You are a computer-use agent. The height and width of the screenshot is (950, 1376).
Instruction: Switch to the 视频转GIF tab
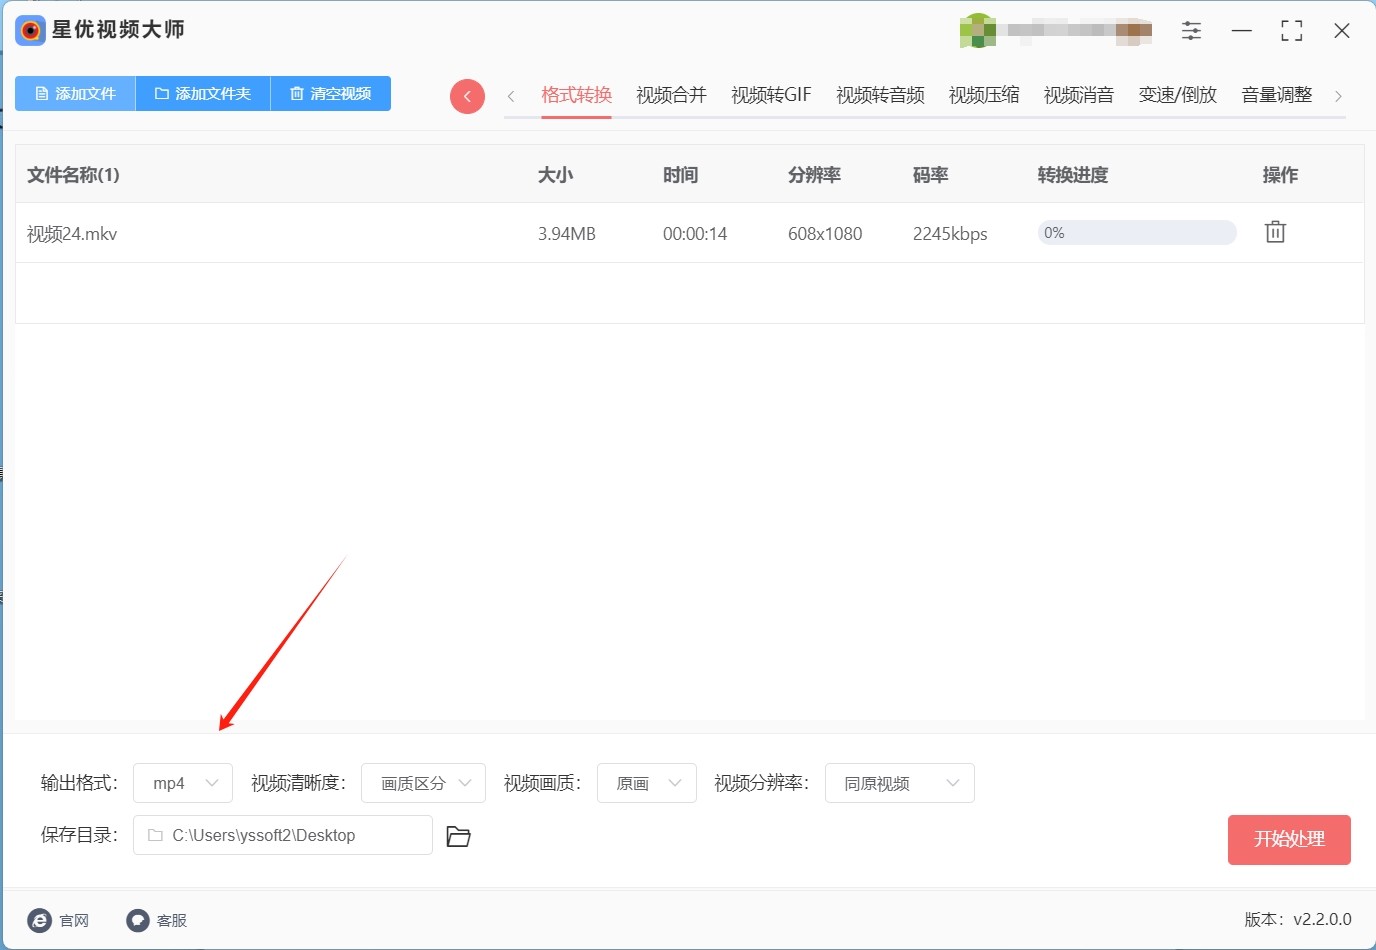(x=771, y=95)
